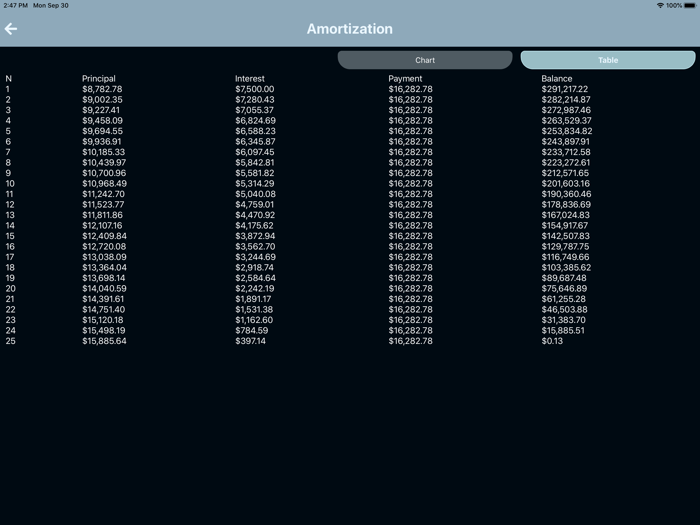Select interest value $7,055.37
Viewport: 700px width, 525px height.
coord(254,110)
